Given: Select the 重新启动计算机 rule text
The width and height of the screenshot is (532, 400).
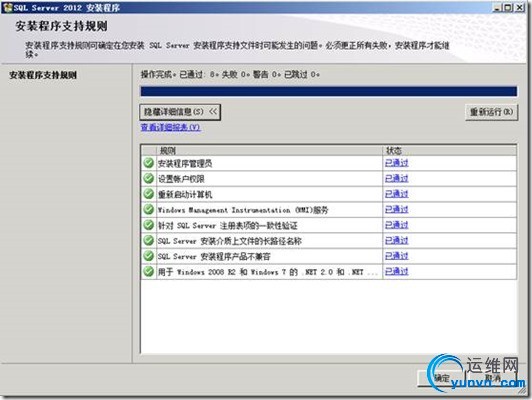Looking at the screenshot, I should click(x=185, y=194).
